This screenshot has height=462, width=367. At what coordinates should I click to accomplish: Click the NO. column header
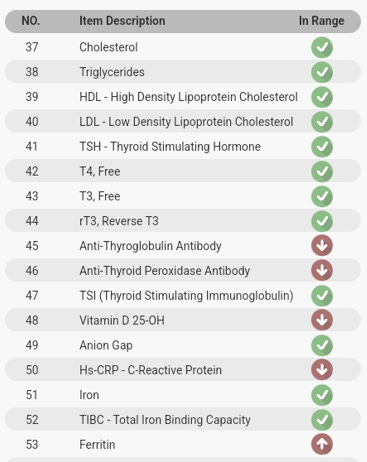click(x=31, y=21)
